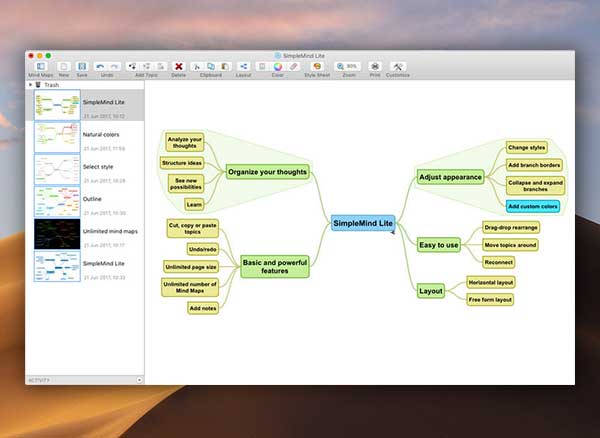
Task: Select the 'Structure ideas' topic
Action: [x=182, y=163]
